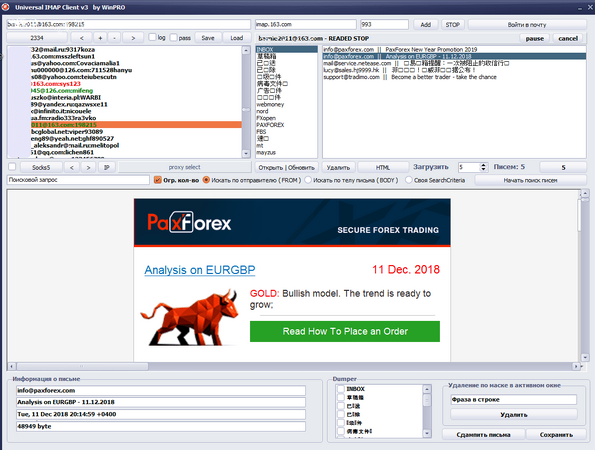
Task: Click the plus button beside account counter
Action: [x=100, y=38]
